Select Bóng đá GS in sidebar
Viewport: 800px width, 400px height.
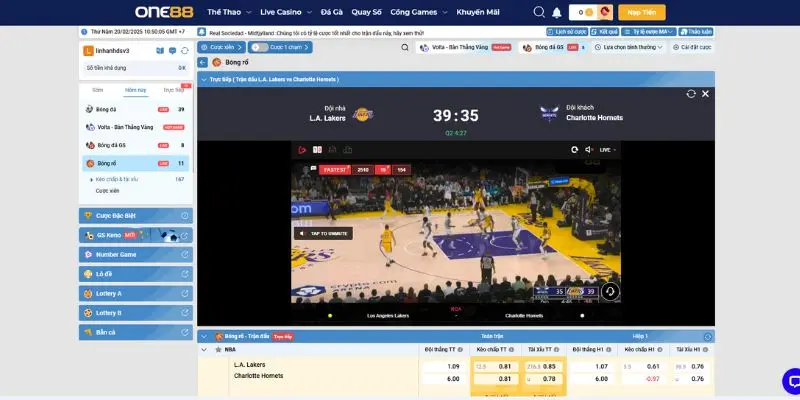tap(135, 145)
